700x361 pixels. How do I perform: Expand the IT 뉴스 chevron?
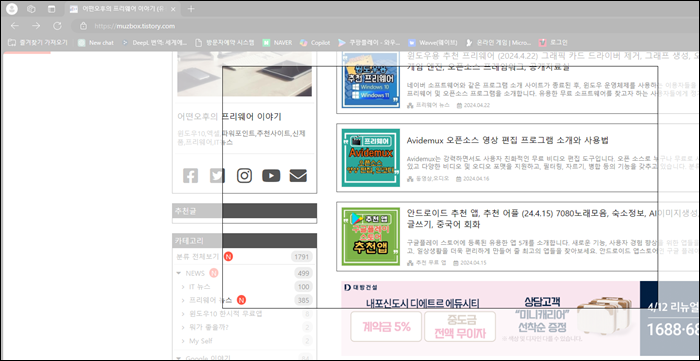[x=183, y=287]
